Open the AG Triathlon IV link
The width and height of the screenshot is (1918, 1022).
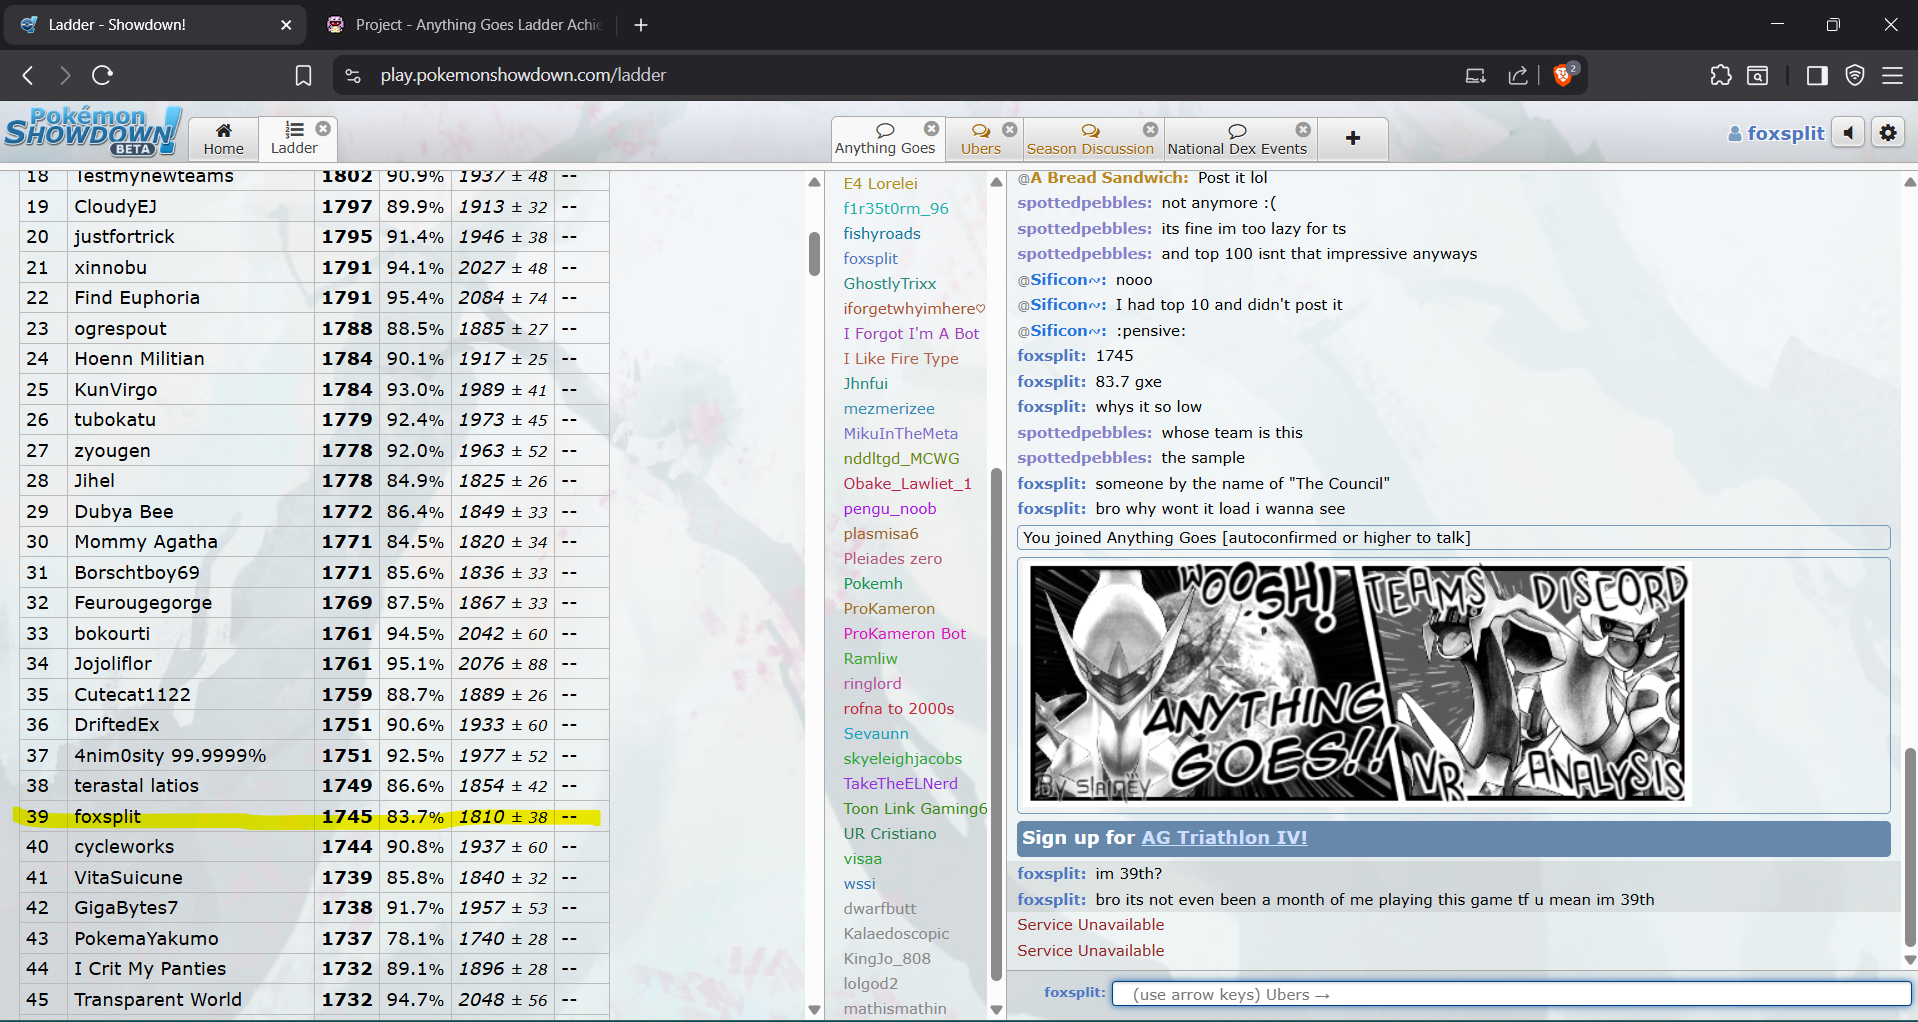[1224, 838]
